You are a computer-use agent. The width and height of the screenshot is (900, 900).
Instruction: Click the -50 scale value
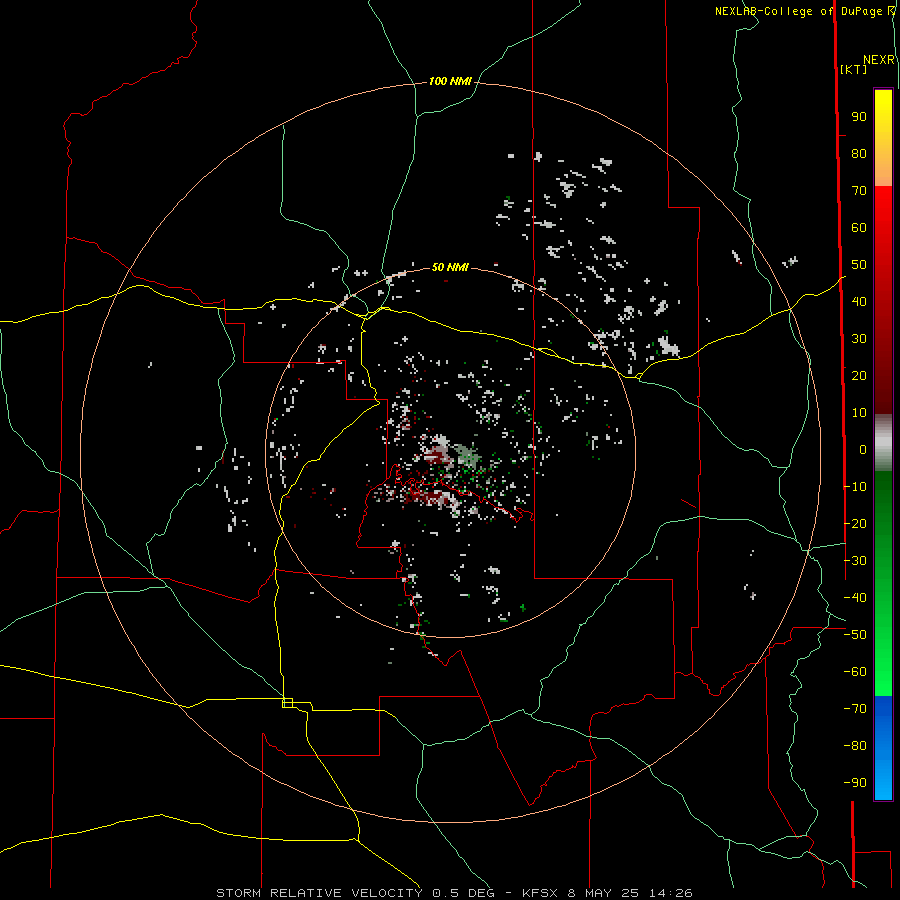855,635
